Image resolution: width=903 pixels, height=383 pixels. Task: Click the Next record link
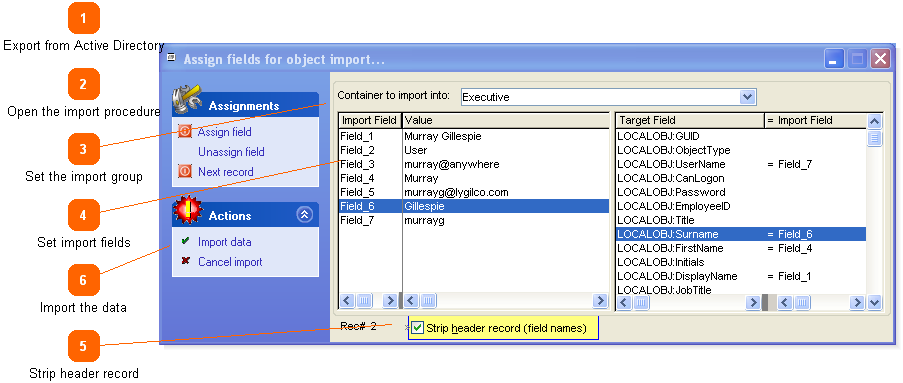pyautogui.click(x=225, y=172)
